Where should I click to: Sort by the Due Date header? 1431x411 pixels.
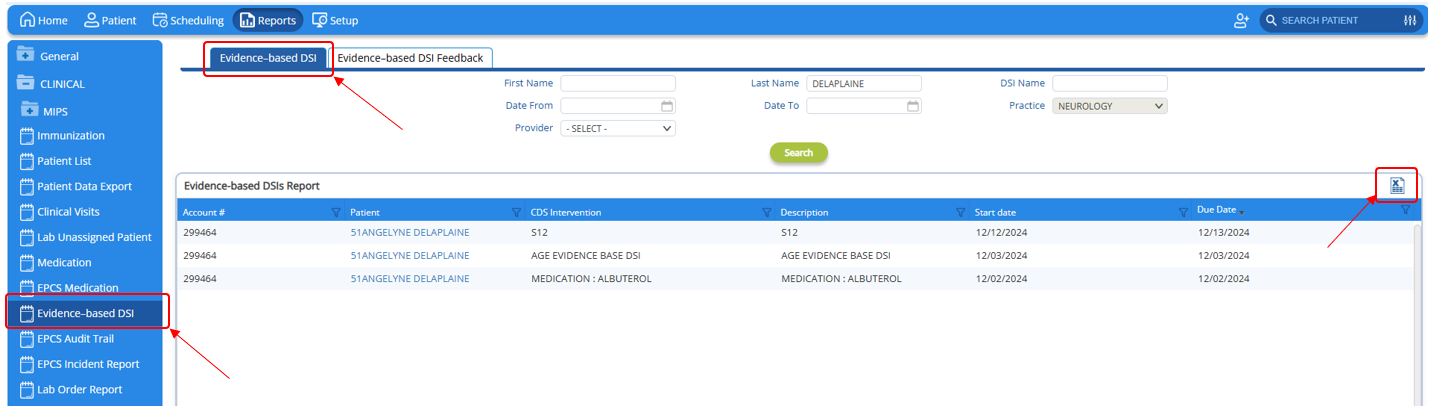pyautogui.click(x=1217, y=210)
